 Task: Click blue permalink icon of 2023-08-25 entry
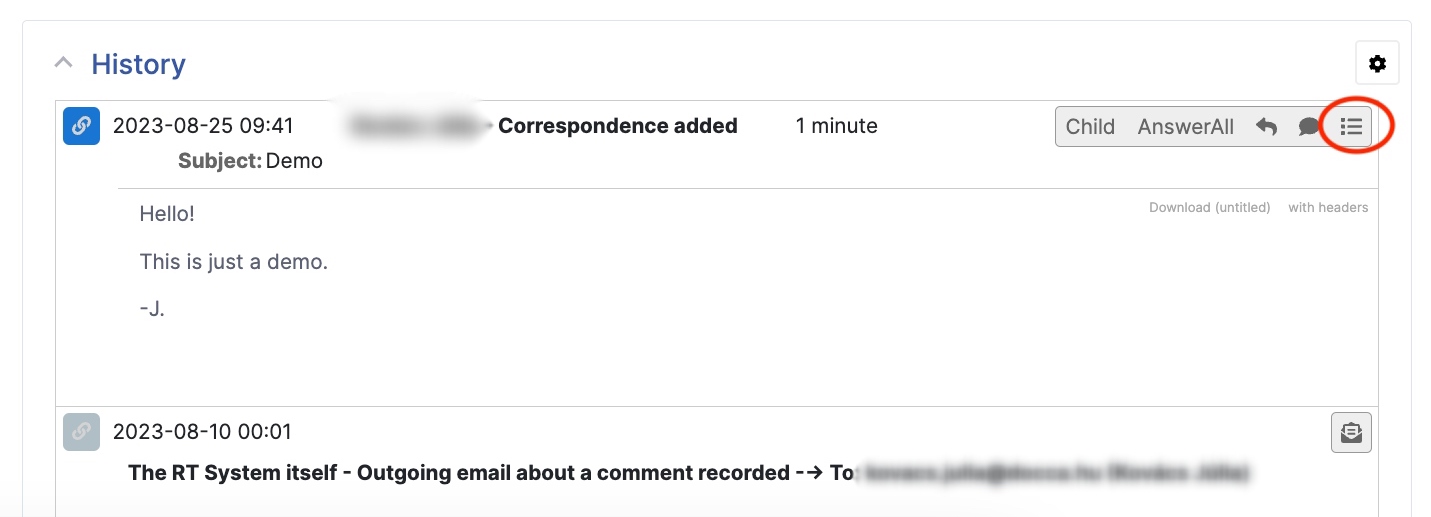81,127
